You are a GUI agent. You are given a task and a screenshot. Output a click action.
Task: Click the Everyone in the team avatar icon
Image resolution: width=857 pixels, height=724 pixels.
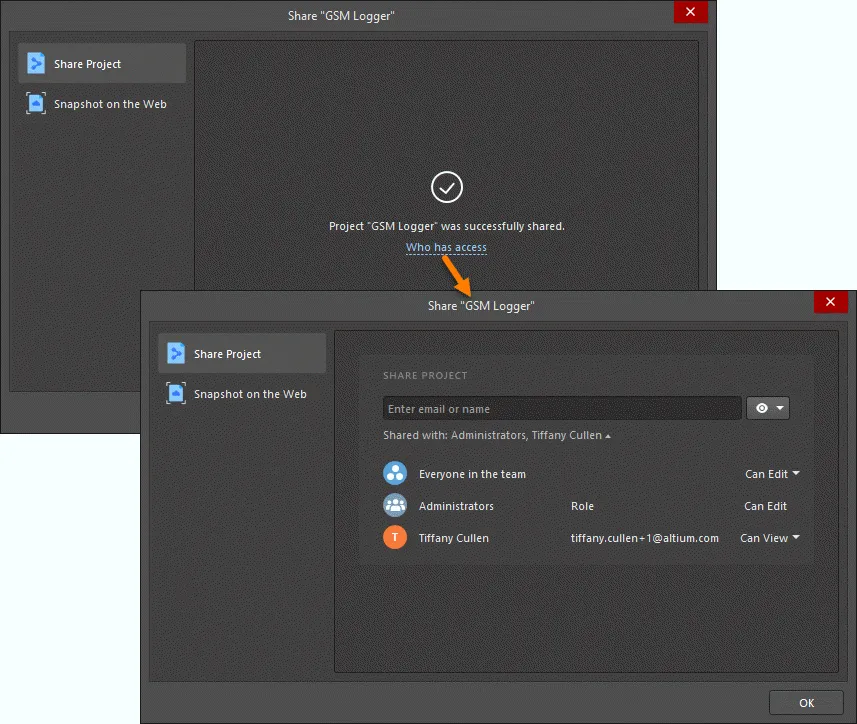[x=395, y=473]
